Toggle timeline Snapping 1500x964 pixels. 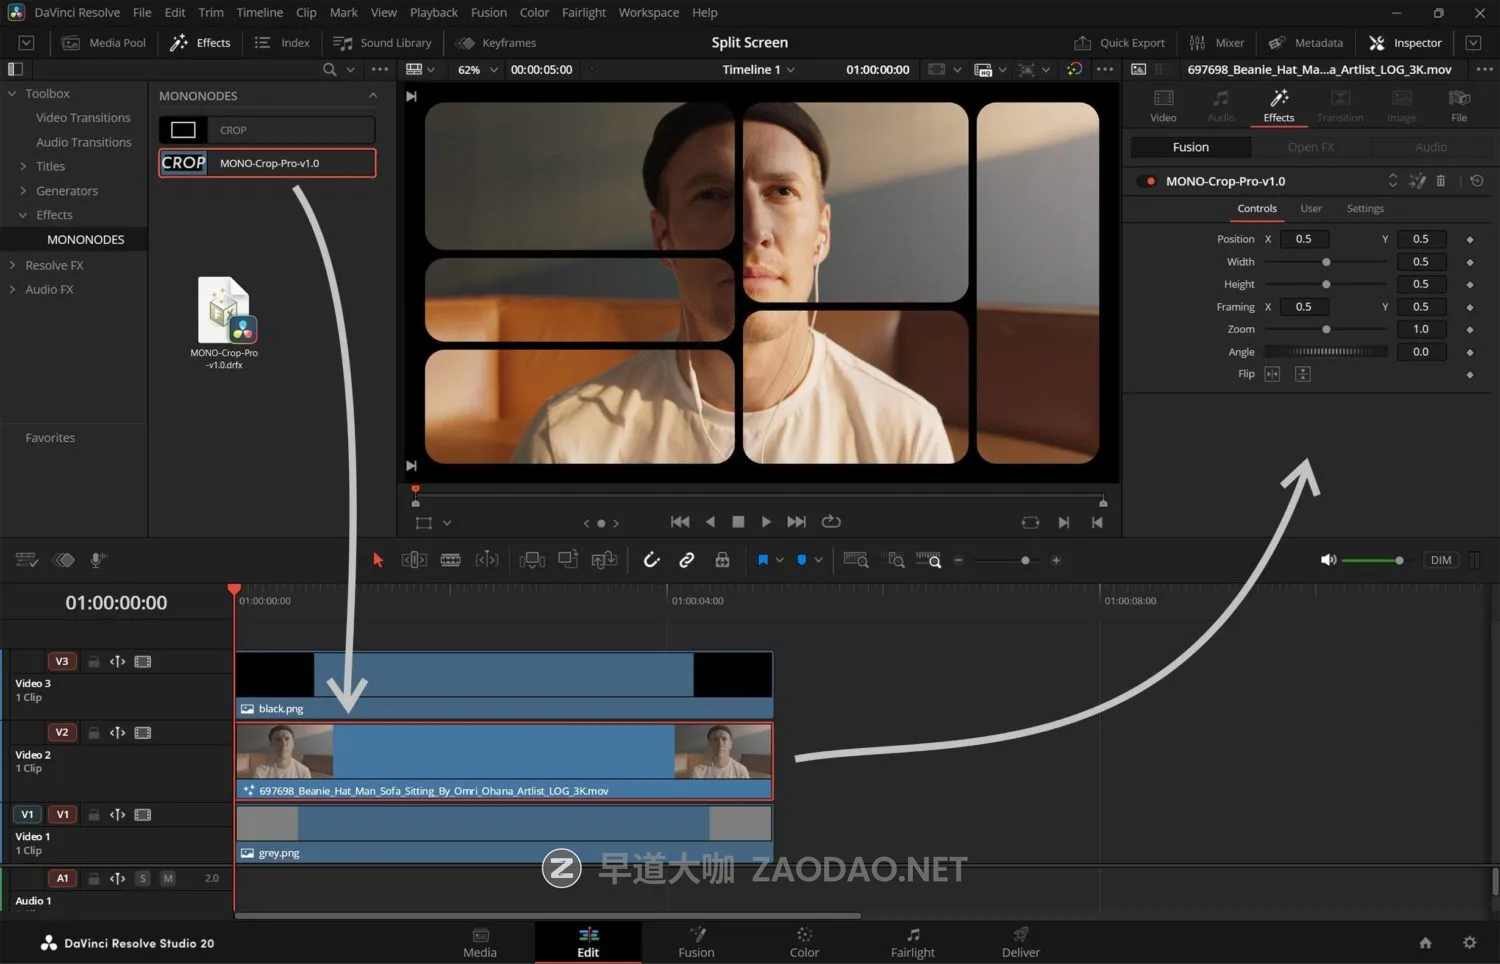[651, 560]
